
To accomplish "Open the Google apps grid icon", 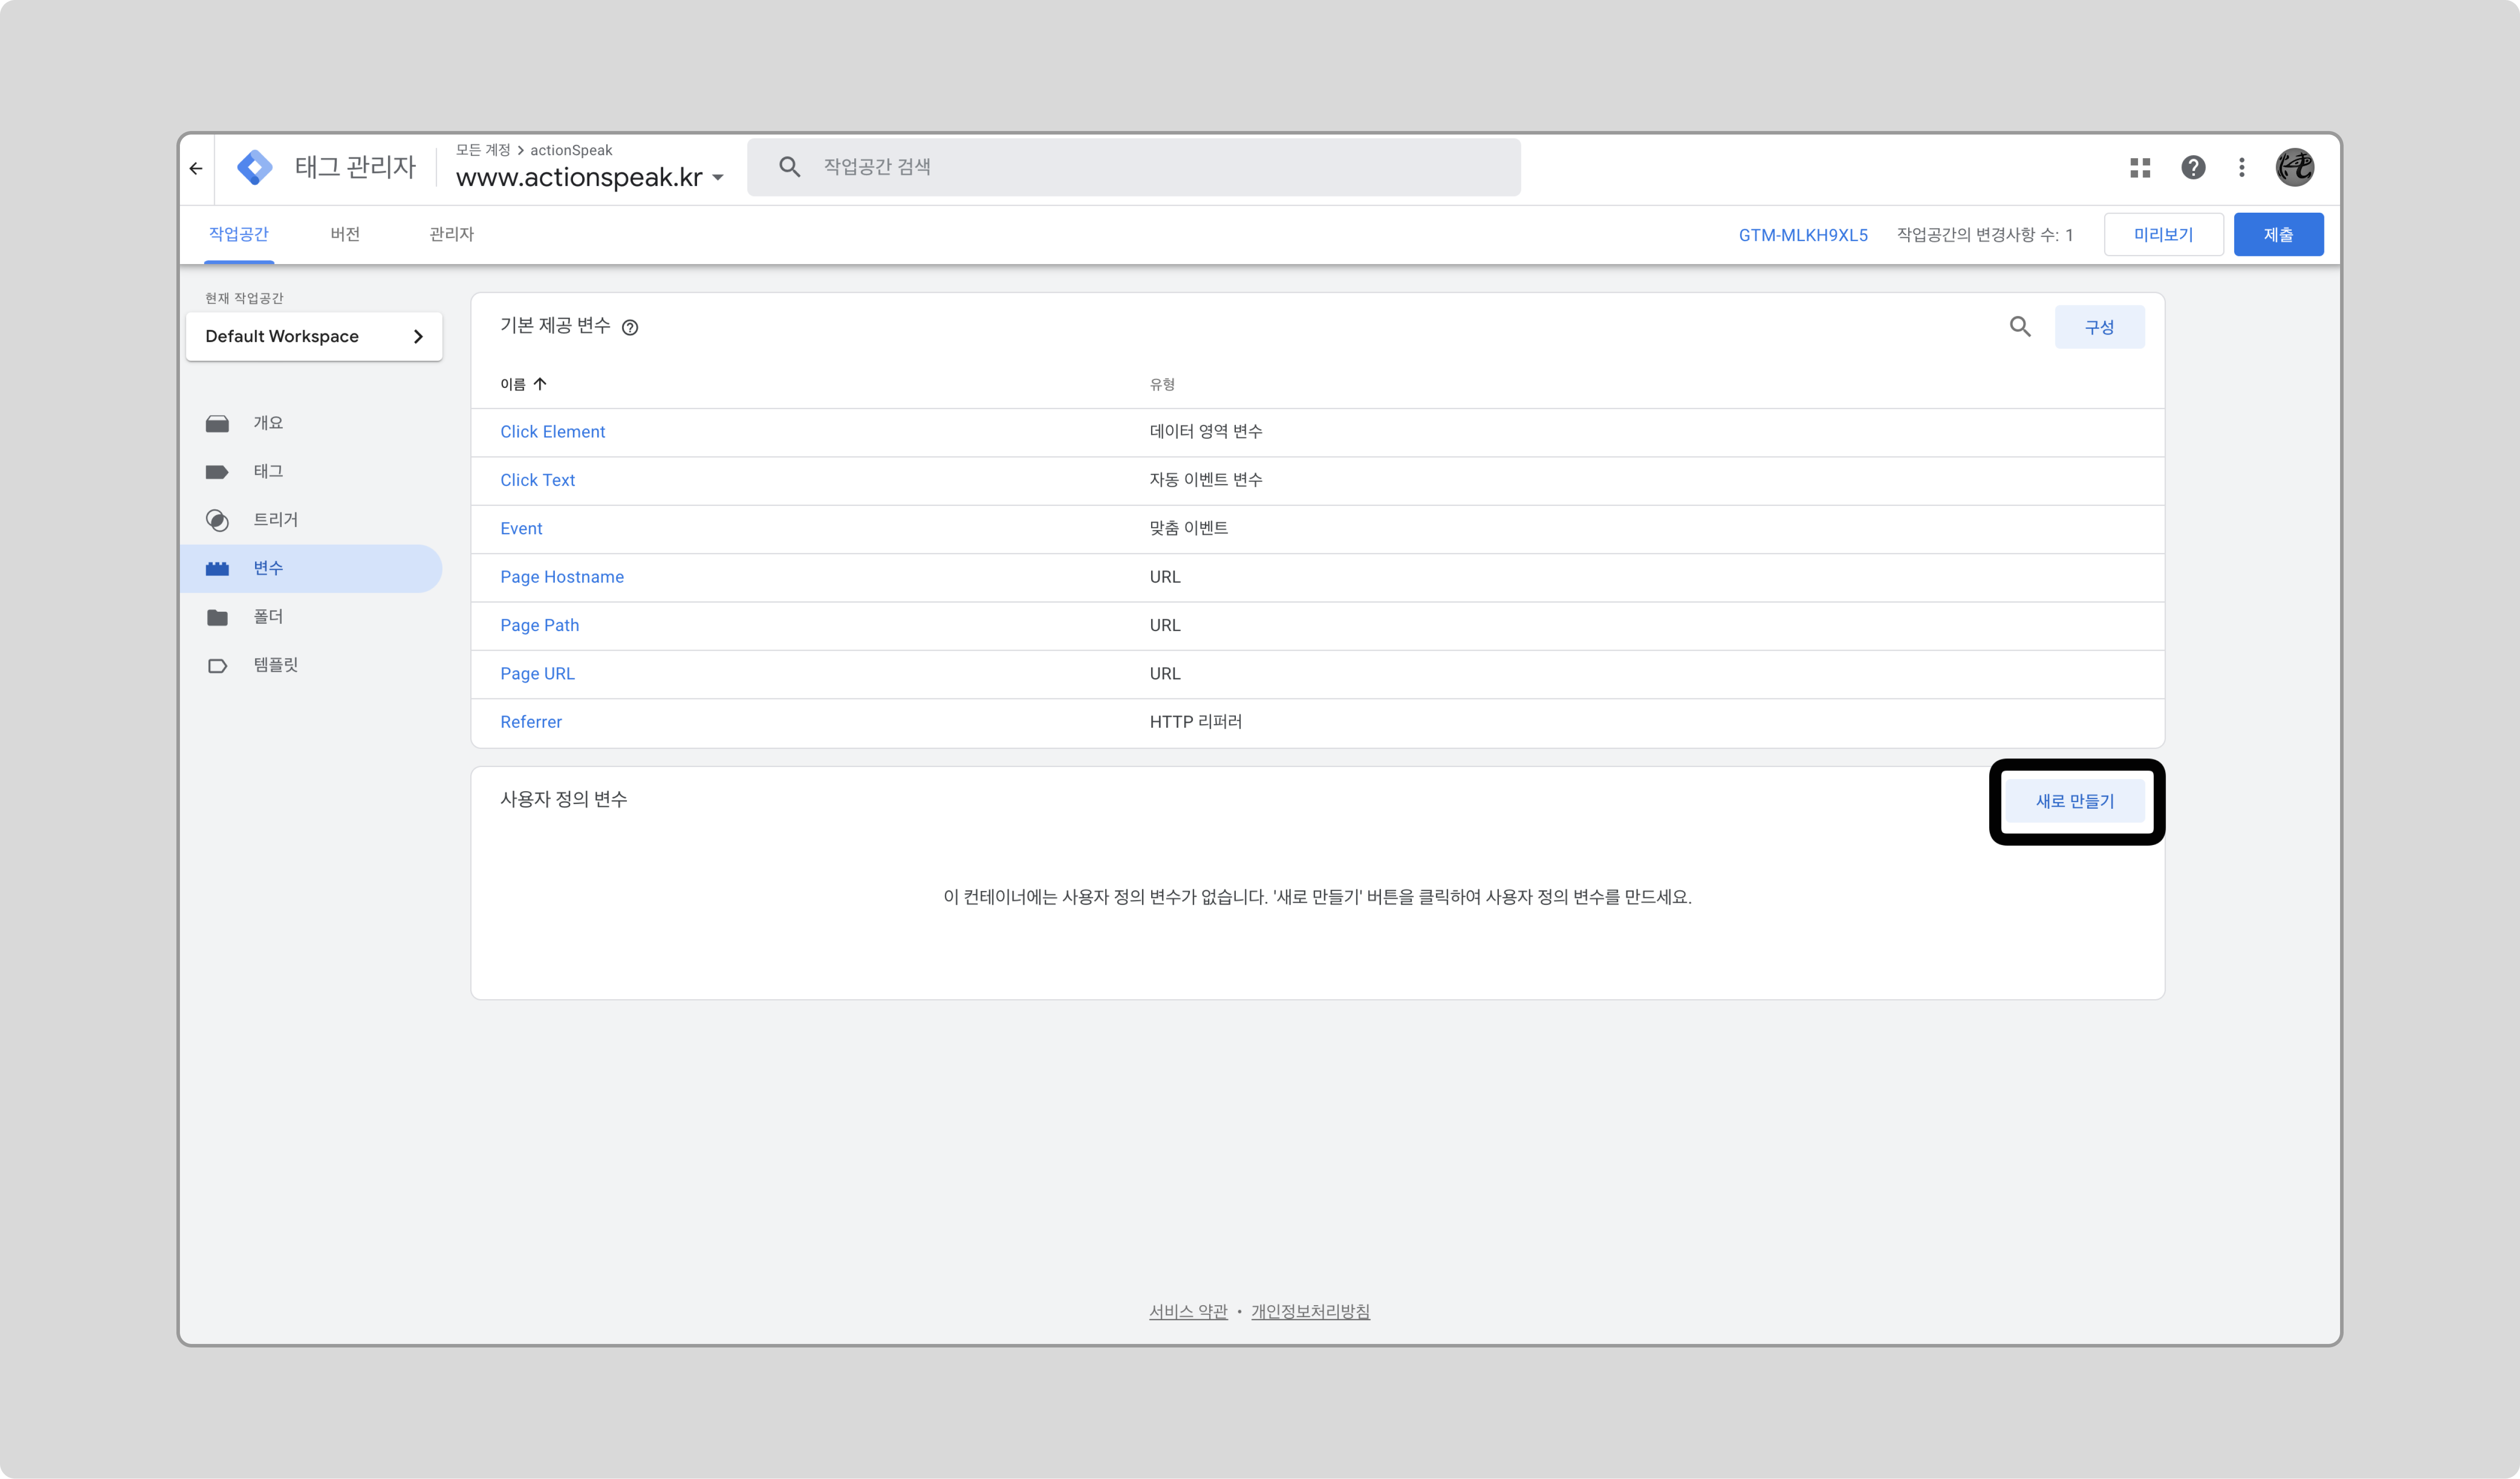I will (x=2140, y=168).
